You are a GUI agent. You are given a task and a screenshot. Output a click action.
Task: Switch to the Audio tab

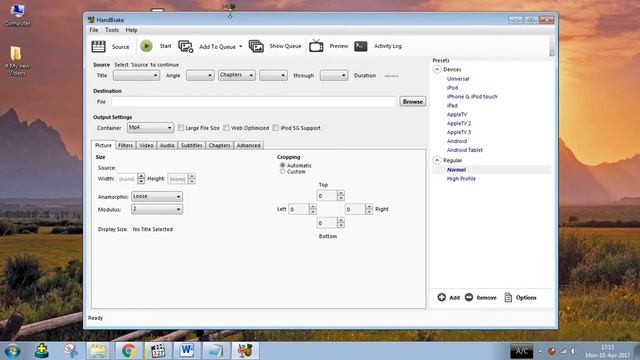[167, 145]
